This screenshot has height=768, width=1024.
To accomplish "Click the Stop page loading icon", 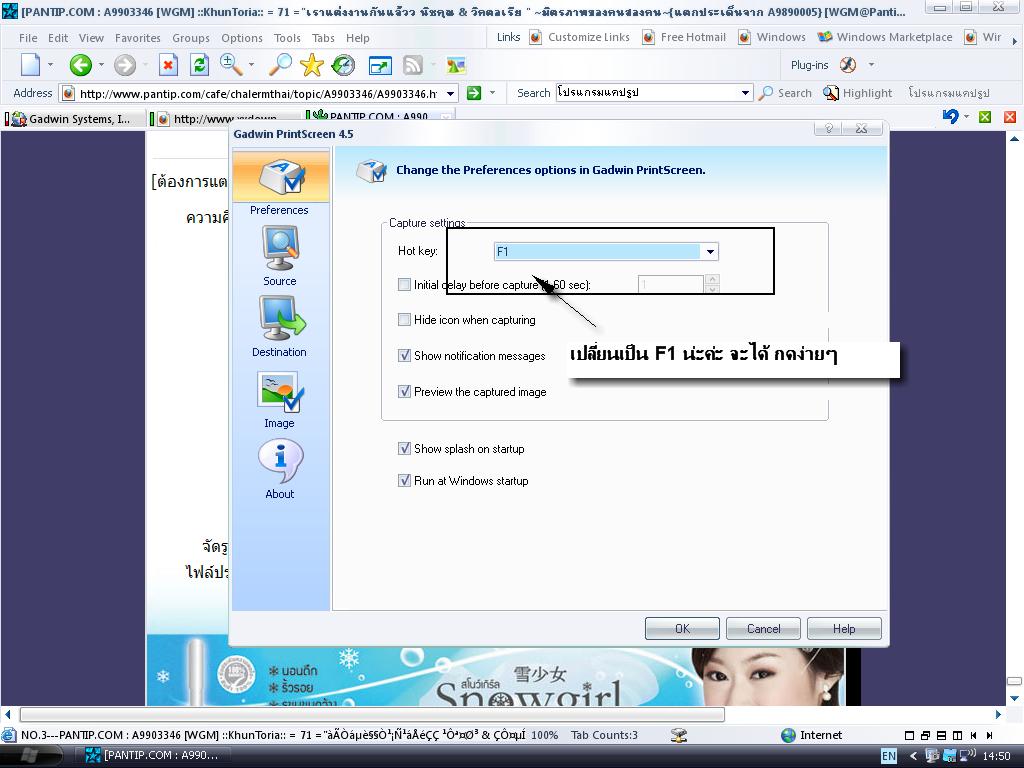I will point(168,65).
